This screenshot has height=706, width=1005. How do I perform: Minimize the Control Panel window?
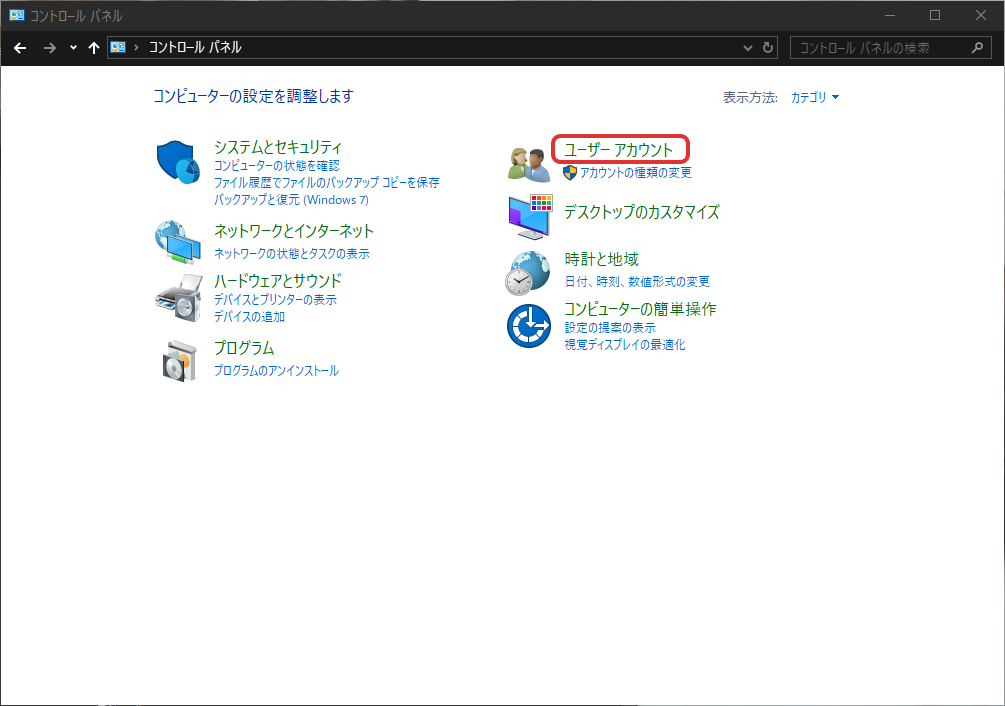pyautogui.click(x=890, y=15)
